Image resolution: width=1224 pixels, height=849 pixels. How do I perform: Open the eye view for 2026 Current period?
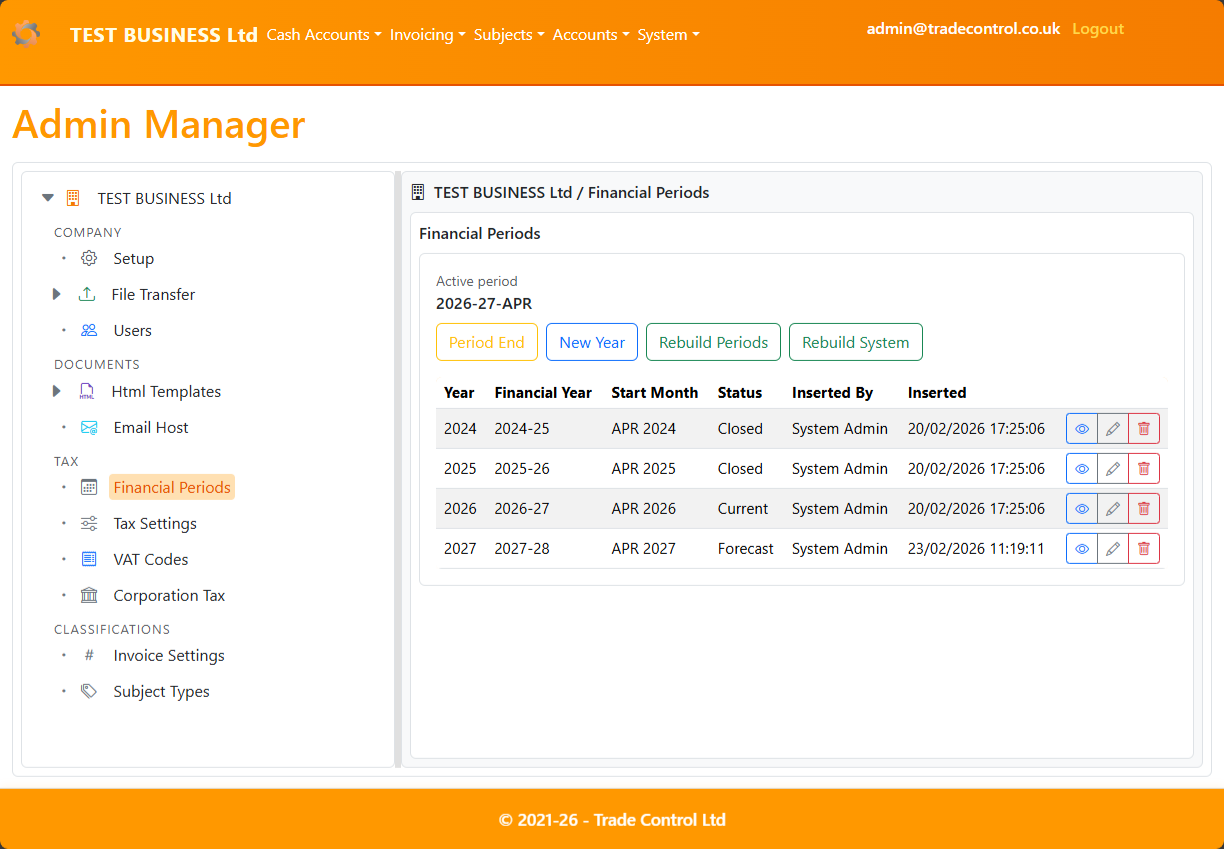coord(1081,508)
